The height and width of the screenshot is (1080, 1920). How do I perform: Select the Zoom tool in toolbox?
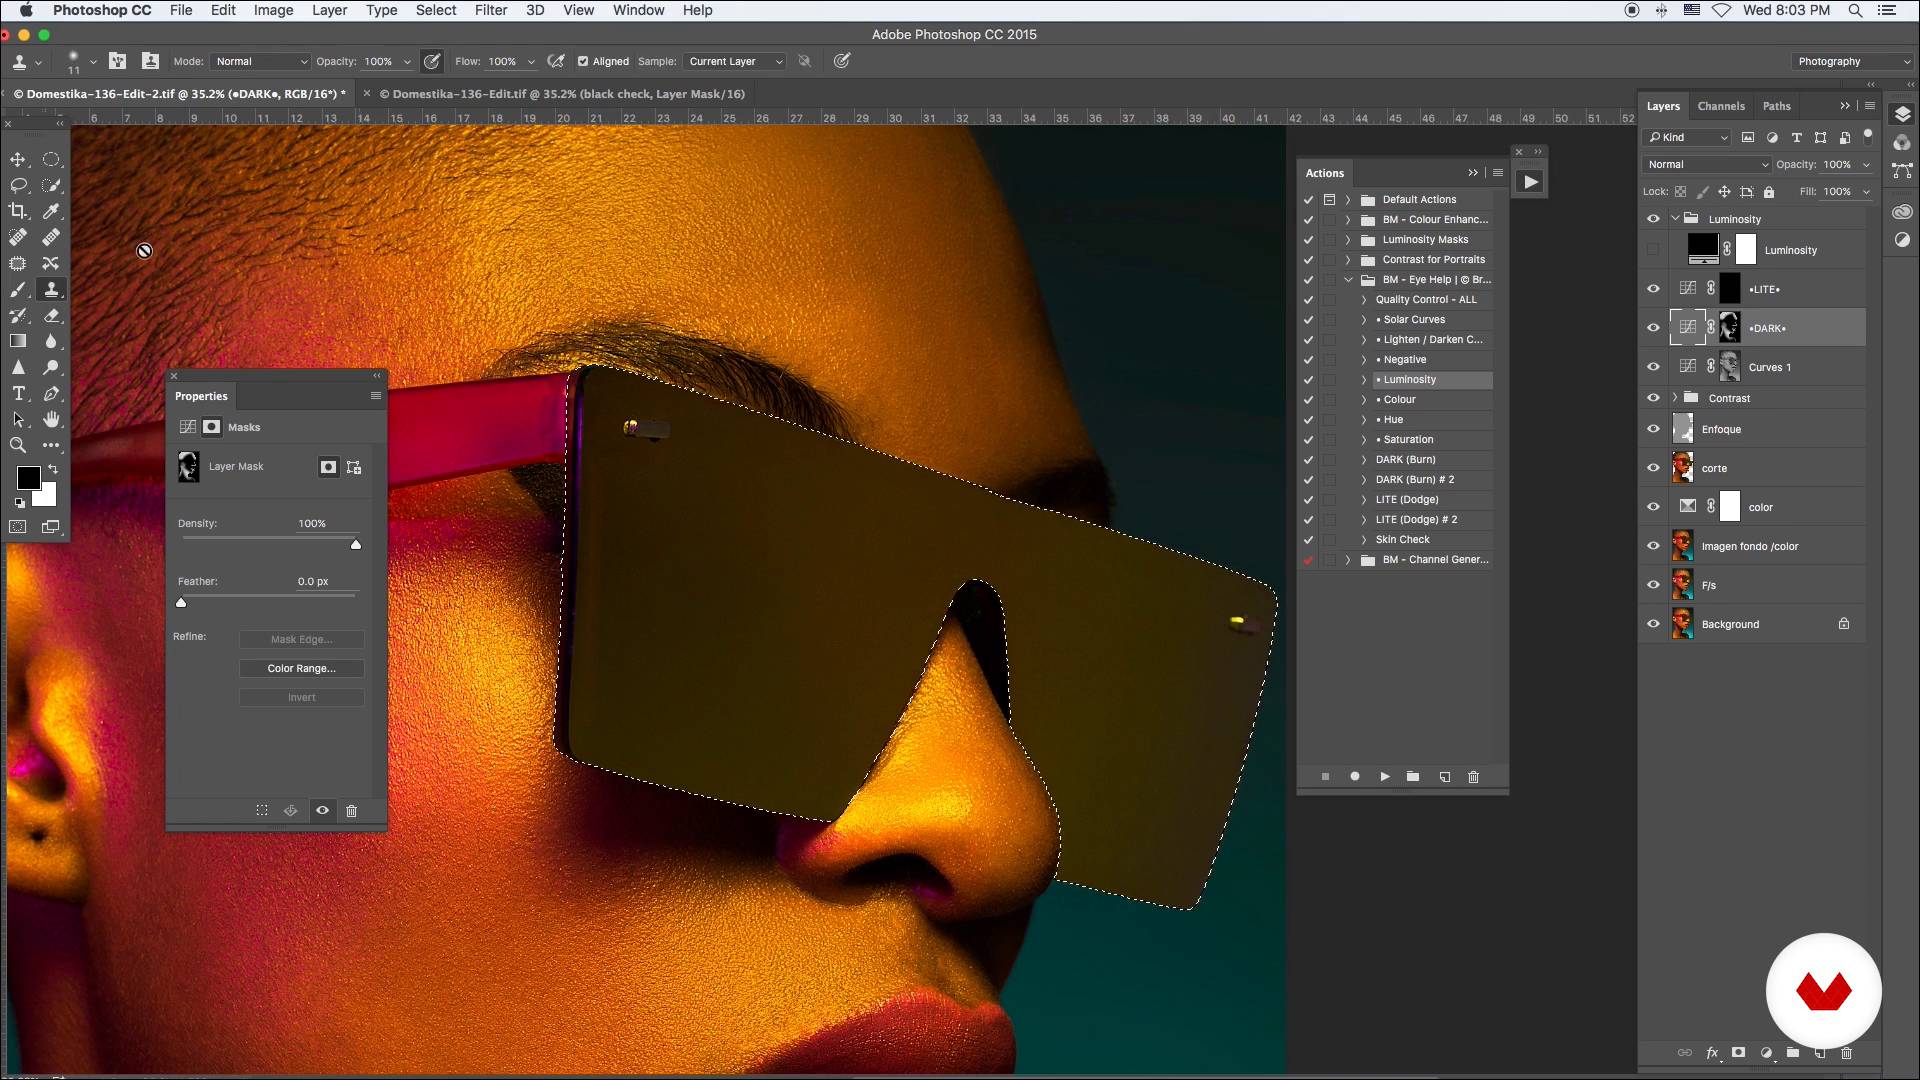point(18,446)
